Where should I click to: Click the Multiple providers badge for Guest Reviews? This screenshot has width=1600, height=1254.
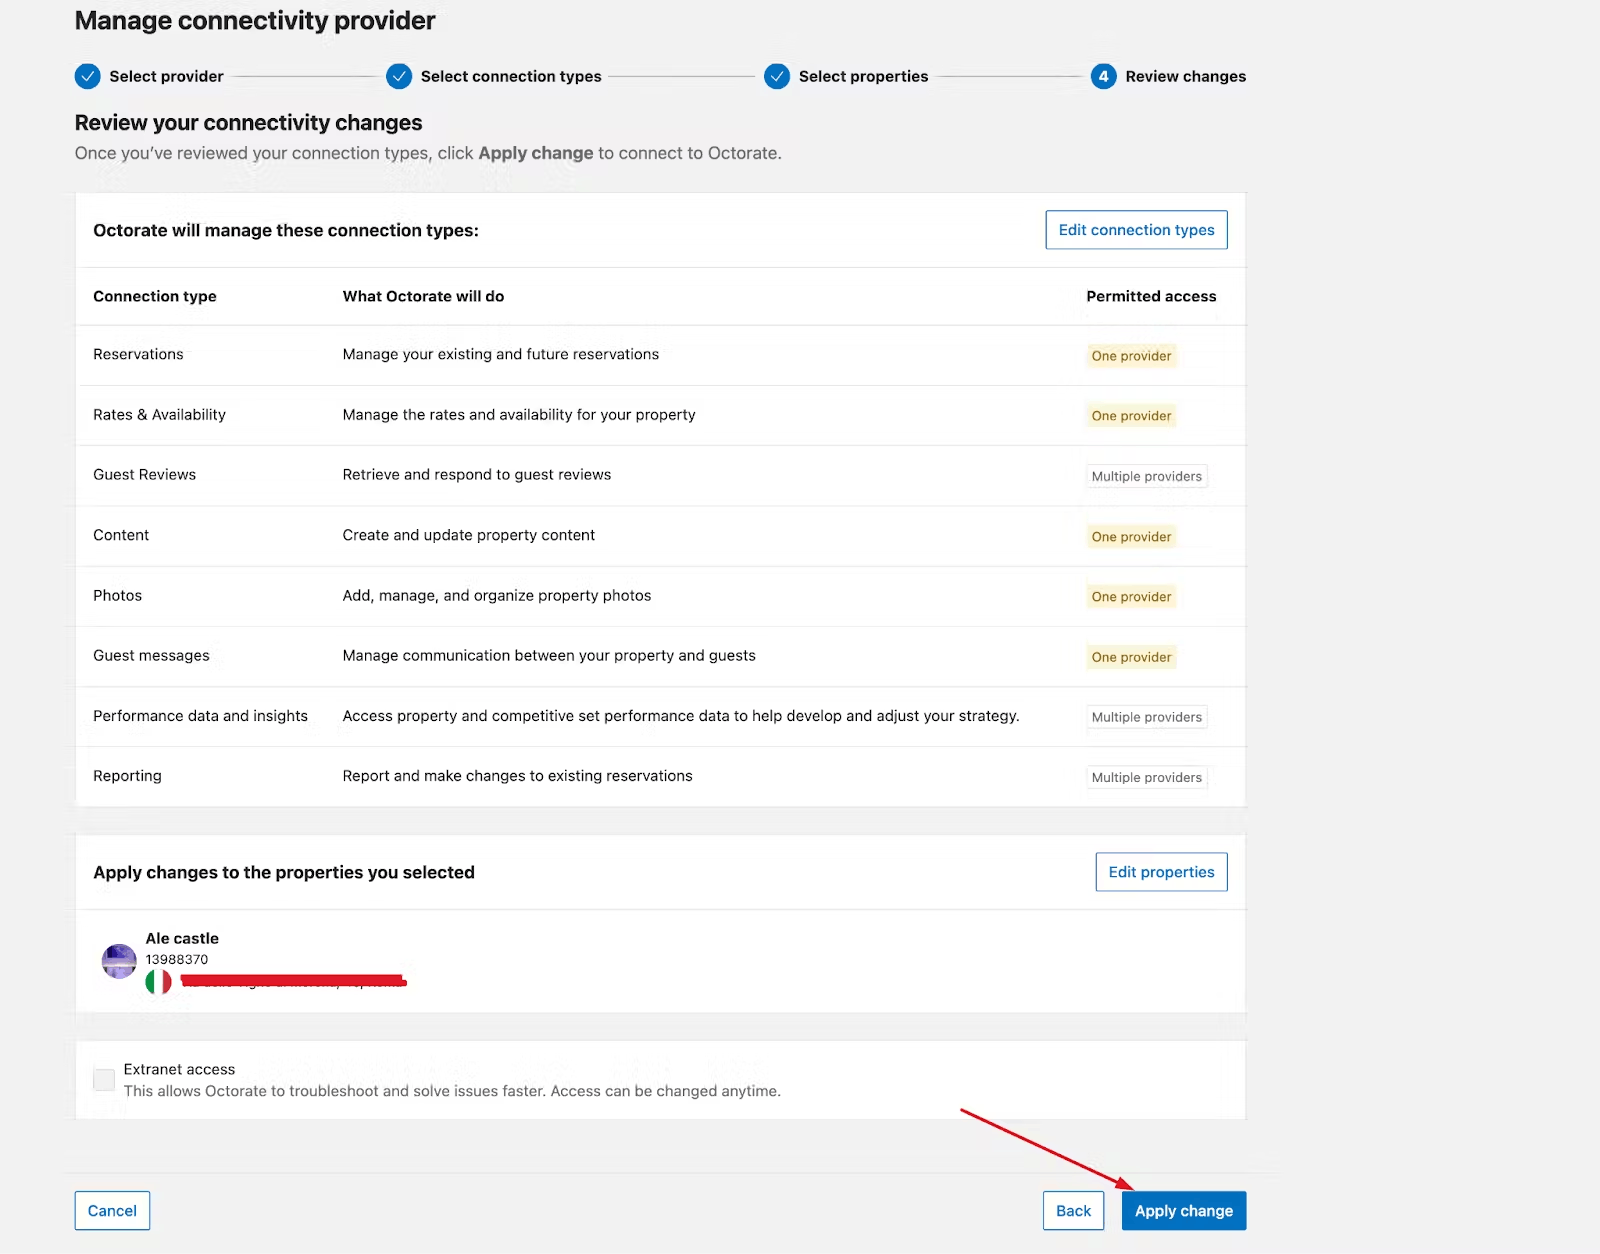pos(1146,476)
